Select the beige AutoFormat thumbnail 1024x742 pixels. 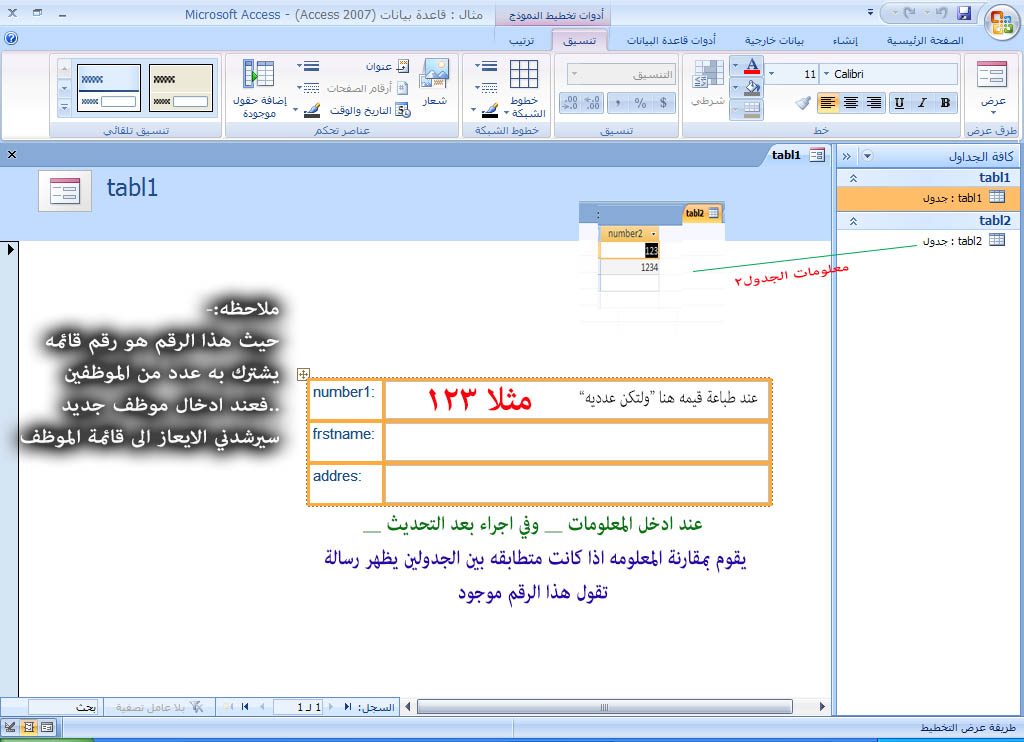[181, 88]
